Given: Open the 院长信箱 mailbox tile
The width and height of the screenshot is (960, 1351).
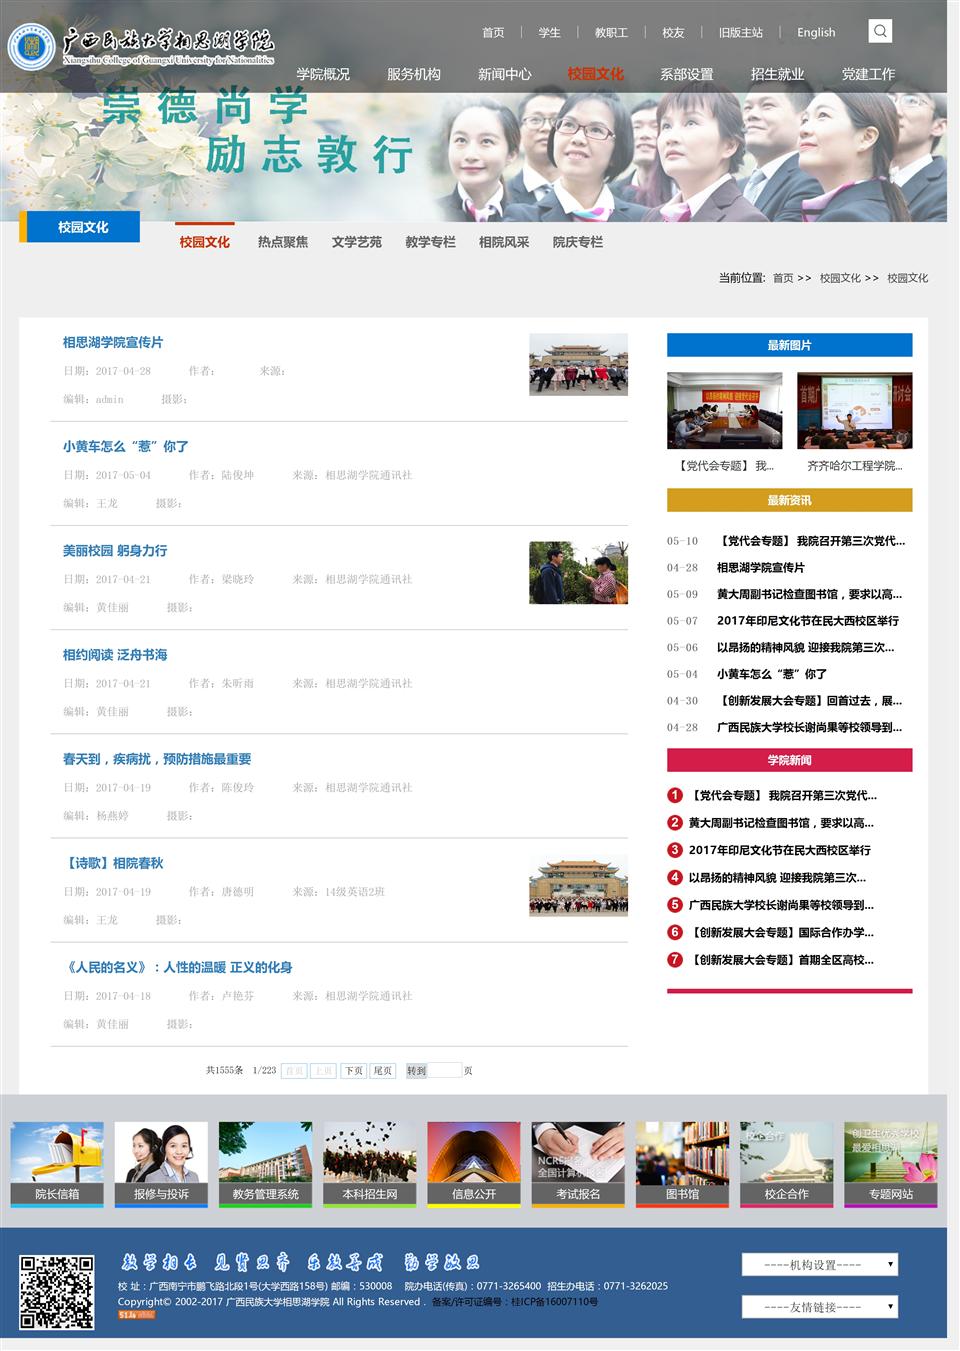Looking at the screenshot, I should pos(57,1163).
